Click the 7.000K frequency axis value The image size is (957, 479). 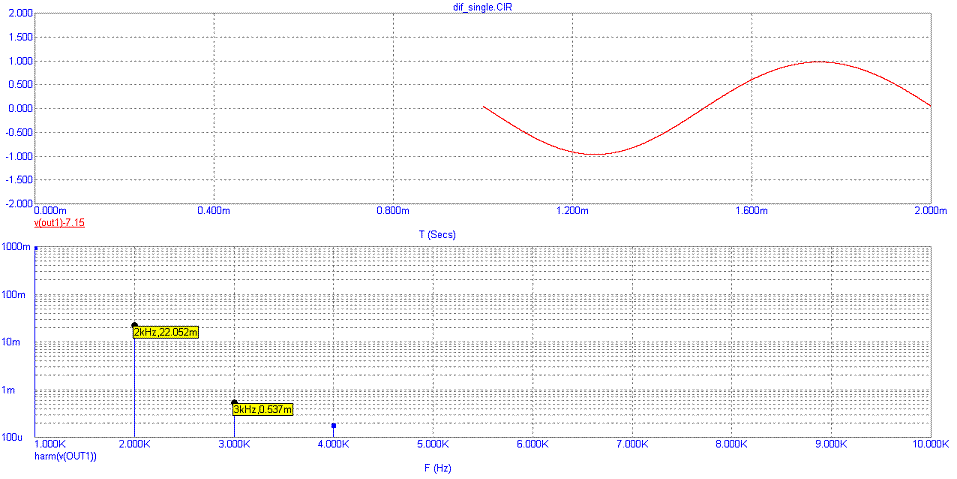pyautogui.click(x=632, y=444)
